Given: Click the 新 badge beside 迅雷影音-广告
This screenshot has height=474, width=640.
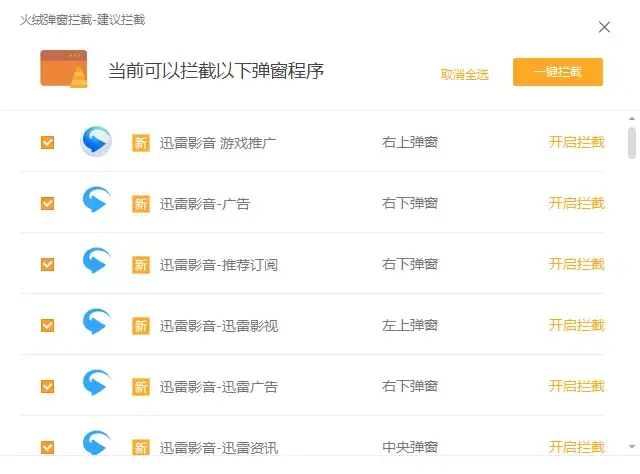Looking at the screenshot, I should tap(141, 204).
